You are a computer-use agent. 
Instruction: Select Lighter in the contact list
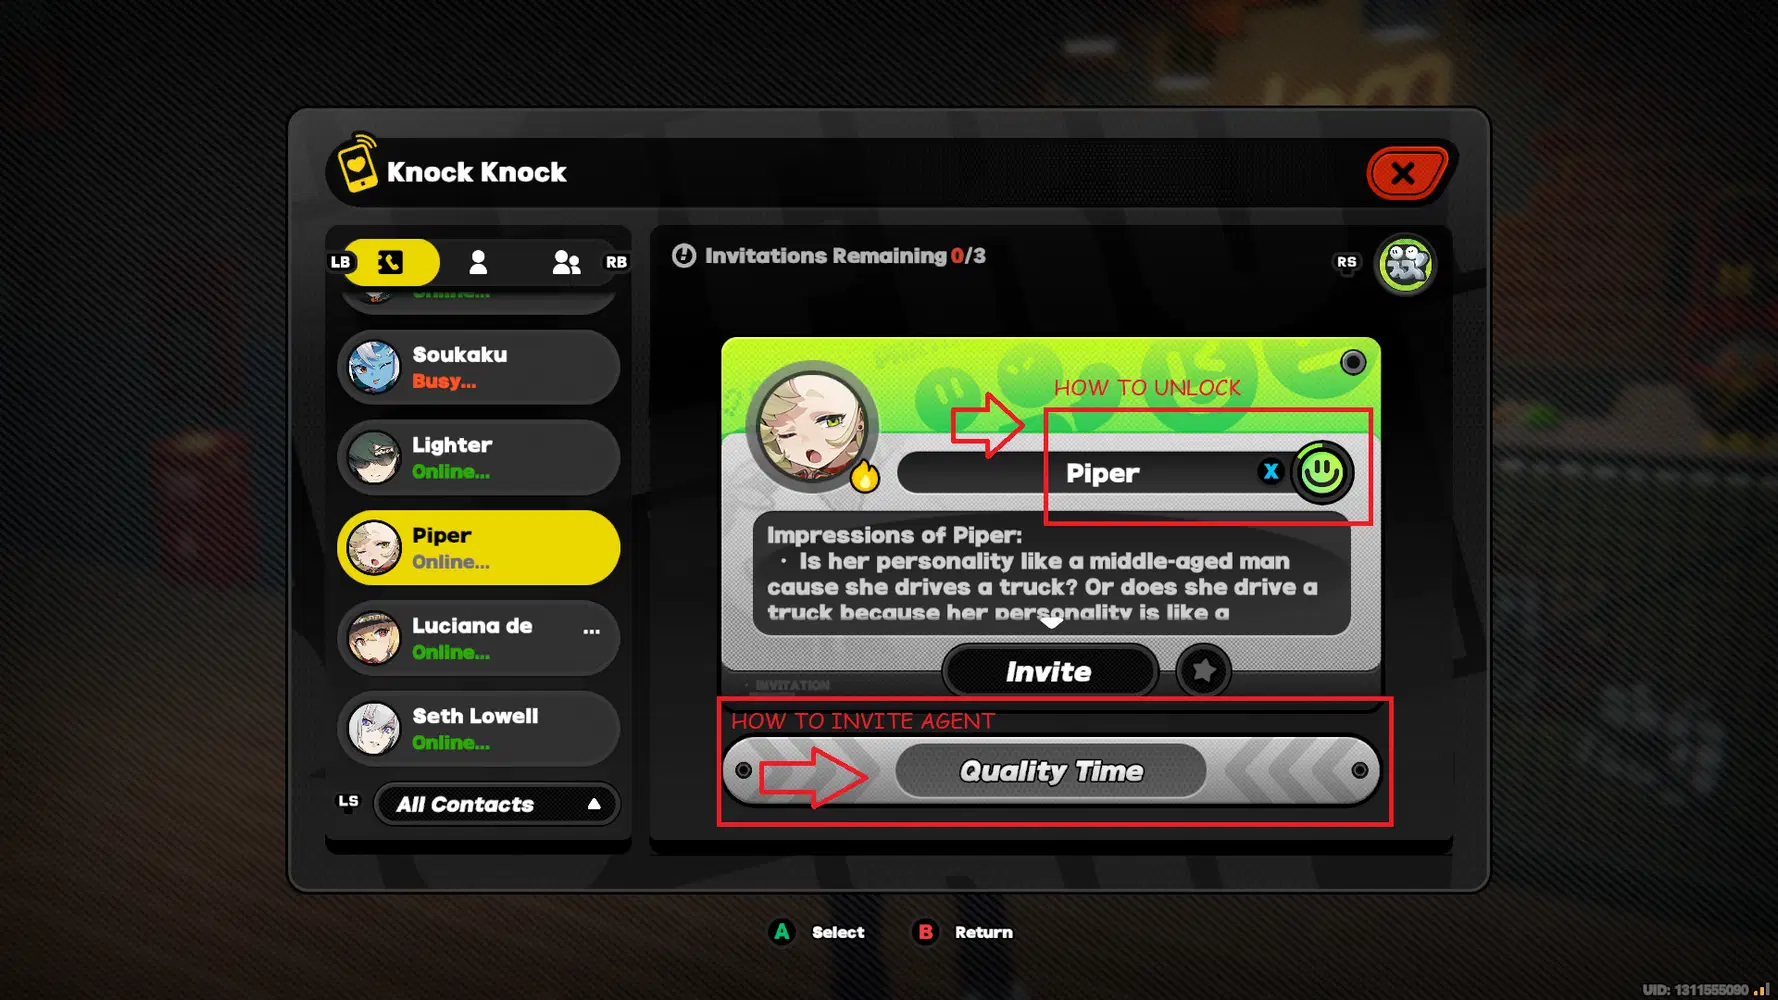point(479,458)
